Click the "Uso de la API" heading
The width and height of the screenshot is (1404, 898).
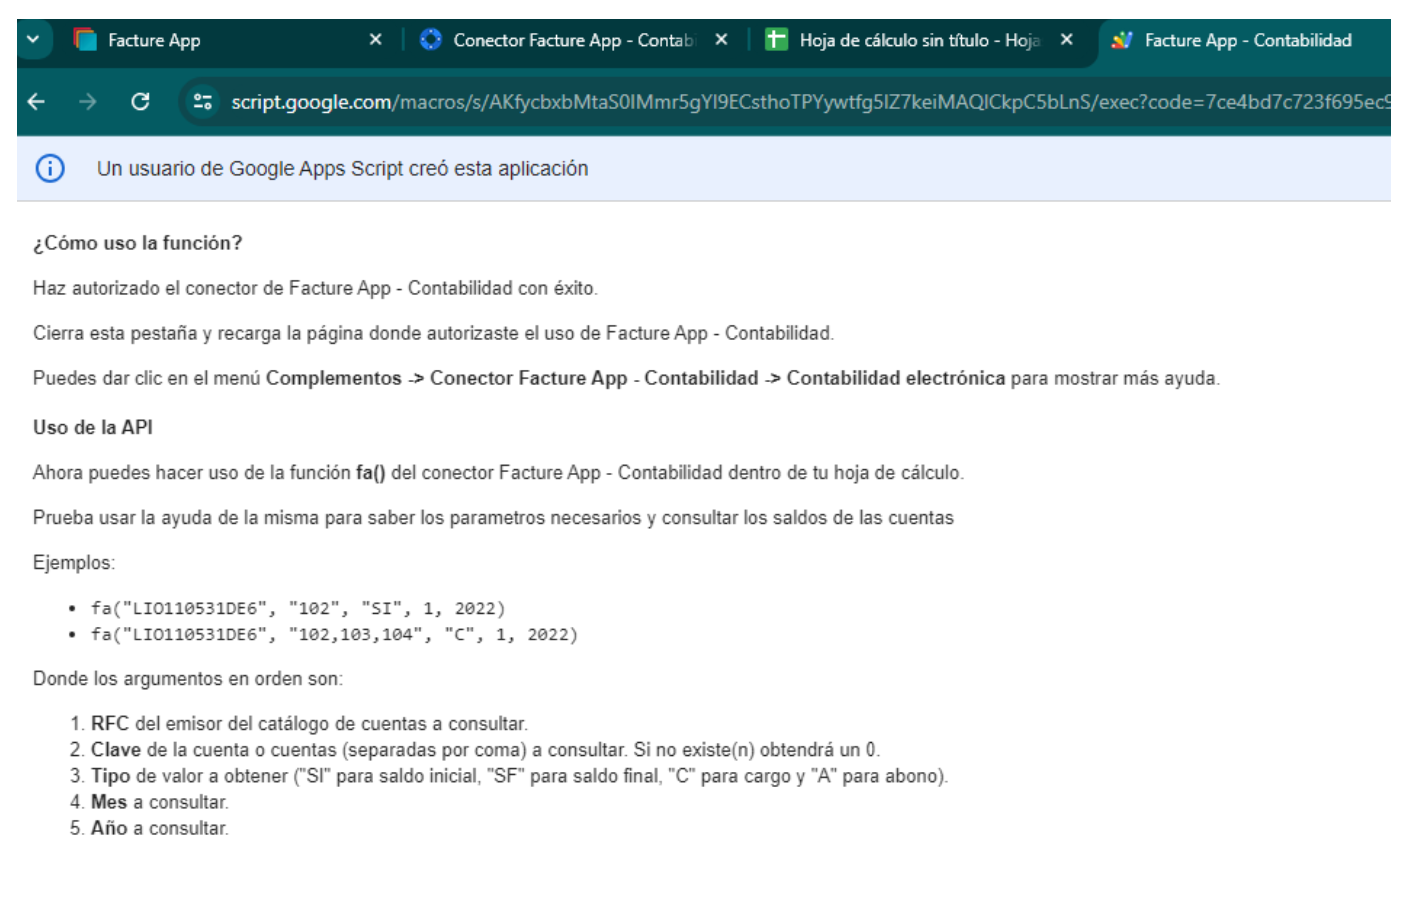pyautogui.click(x=93, y=427)
